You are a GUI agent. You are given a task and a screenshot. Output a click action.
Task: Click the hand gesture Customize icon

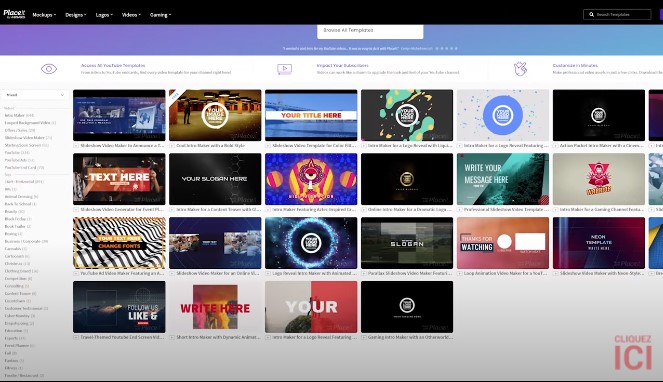point(521,69)
